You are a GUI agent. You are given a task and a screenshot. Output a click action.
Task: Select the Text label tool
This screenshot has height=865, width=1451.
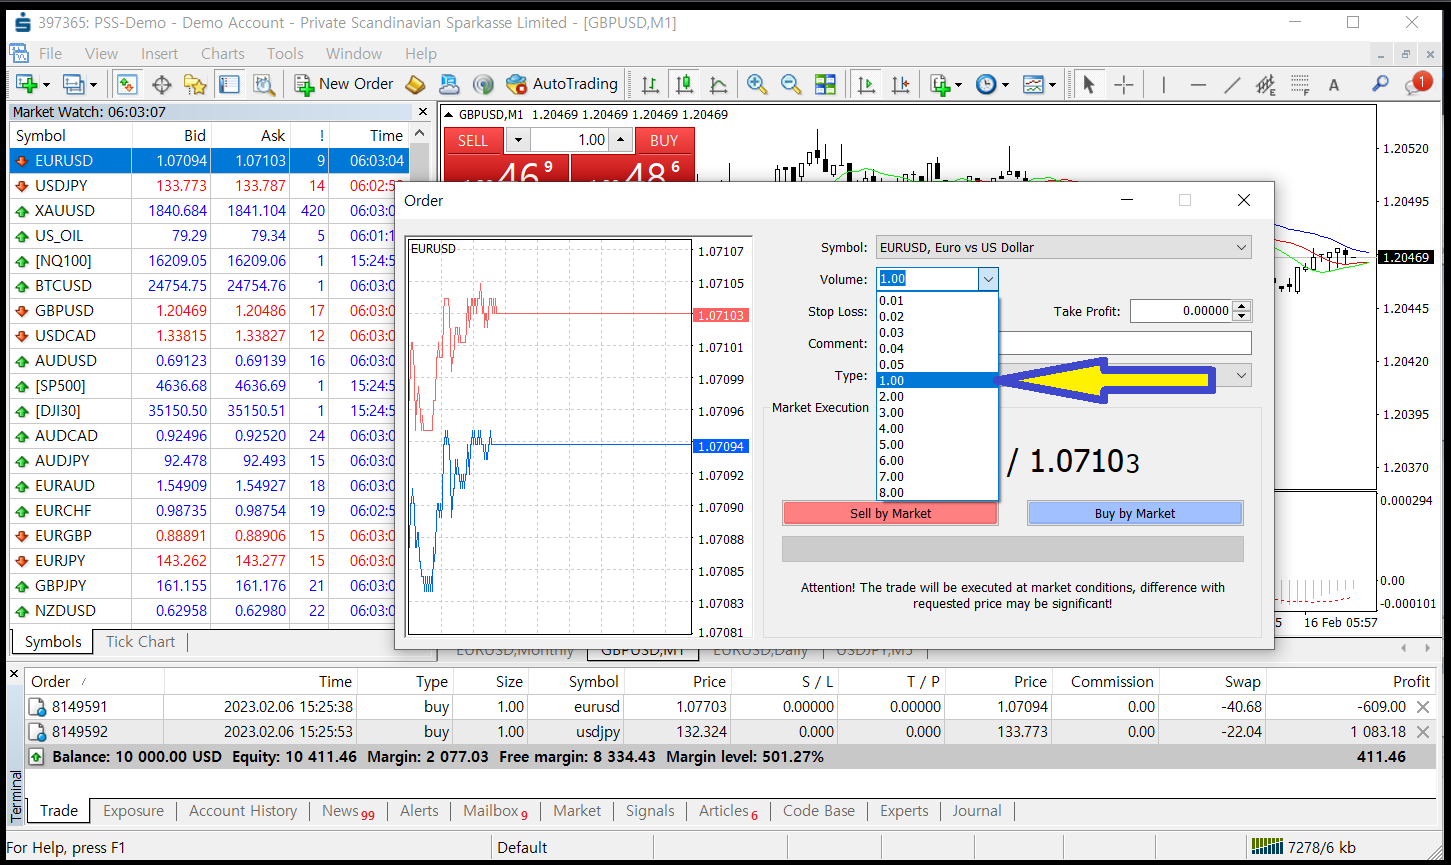(x=1334, y=85)
